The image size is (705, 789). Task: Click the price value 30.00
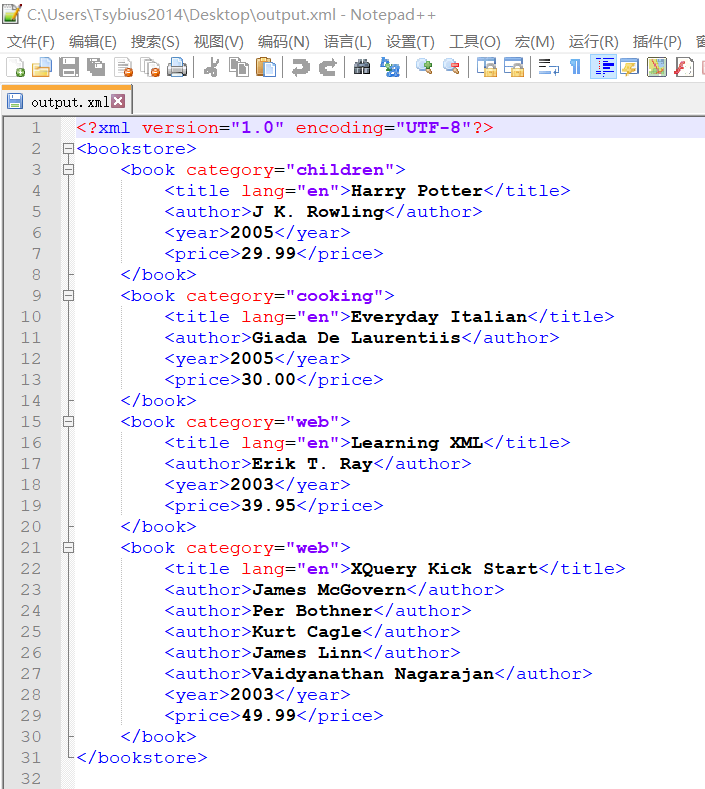(x=268, y=379)
